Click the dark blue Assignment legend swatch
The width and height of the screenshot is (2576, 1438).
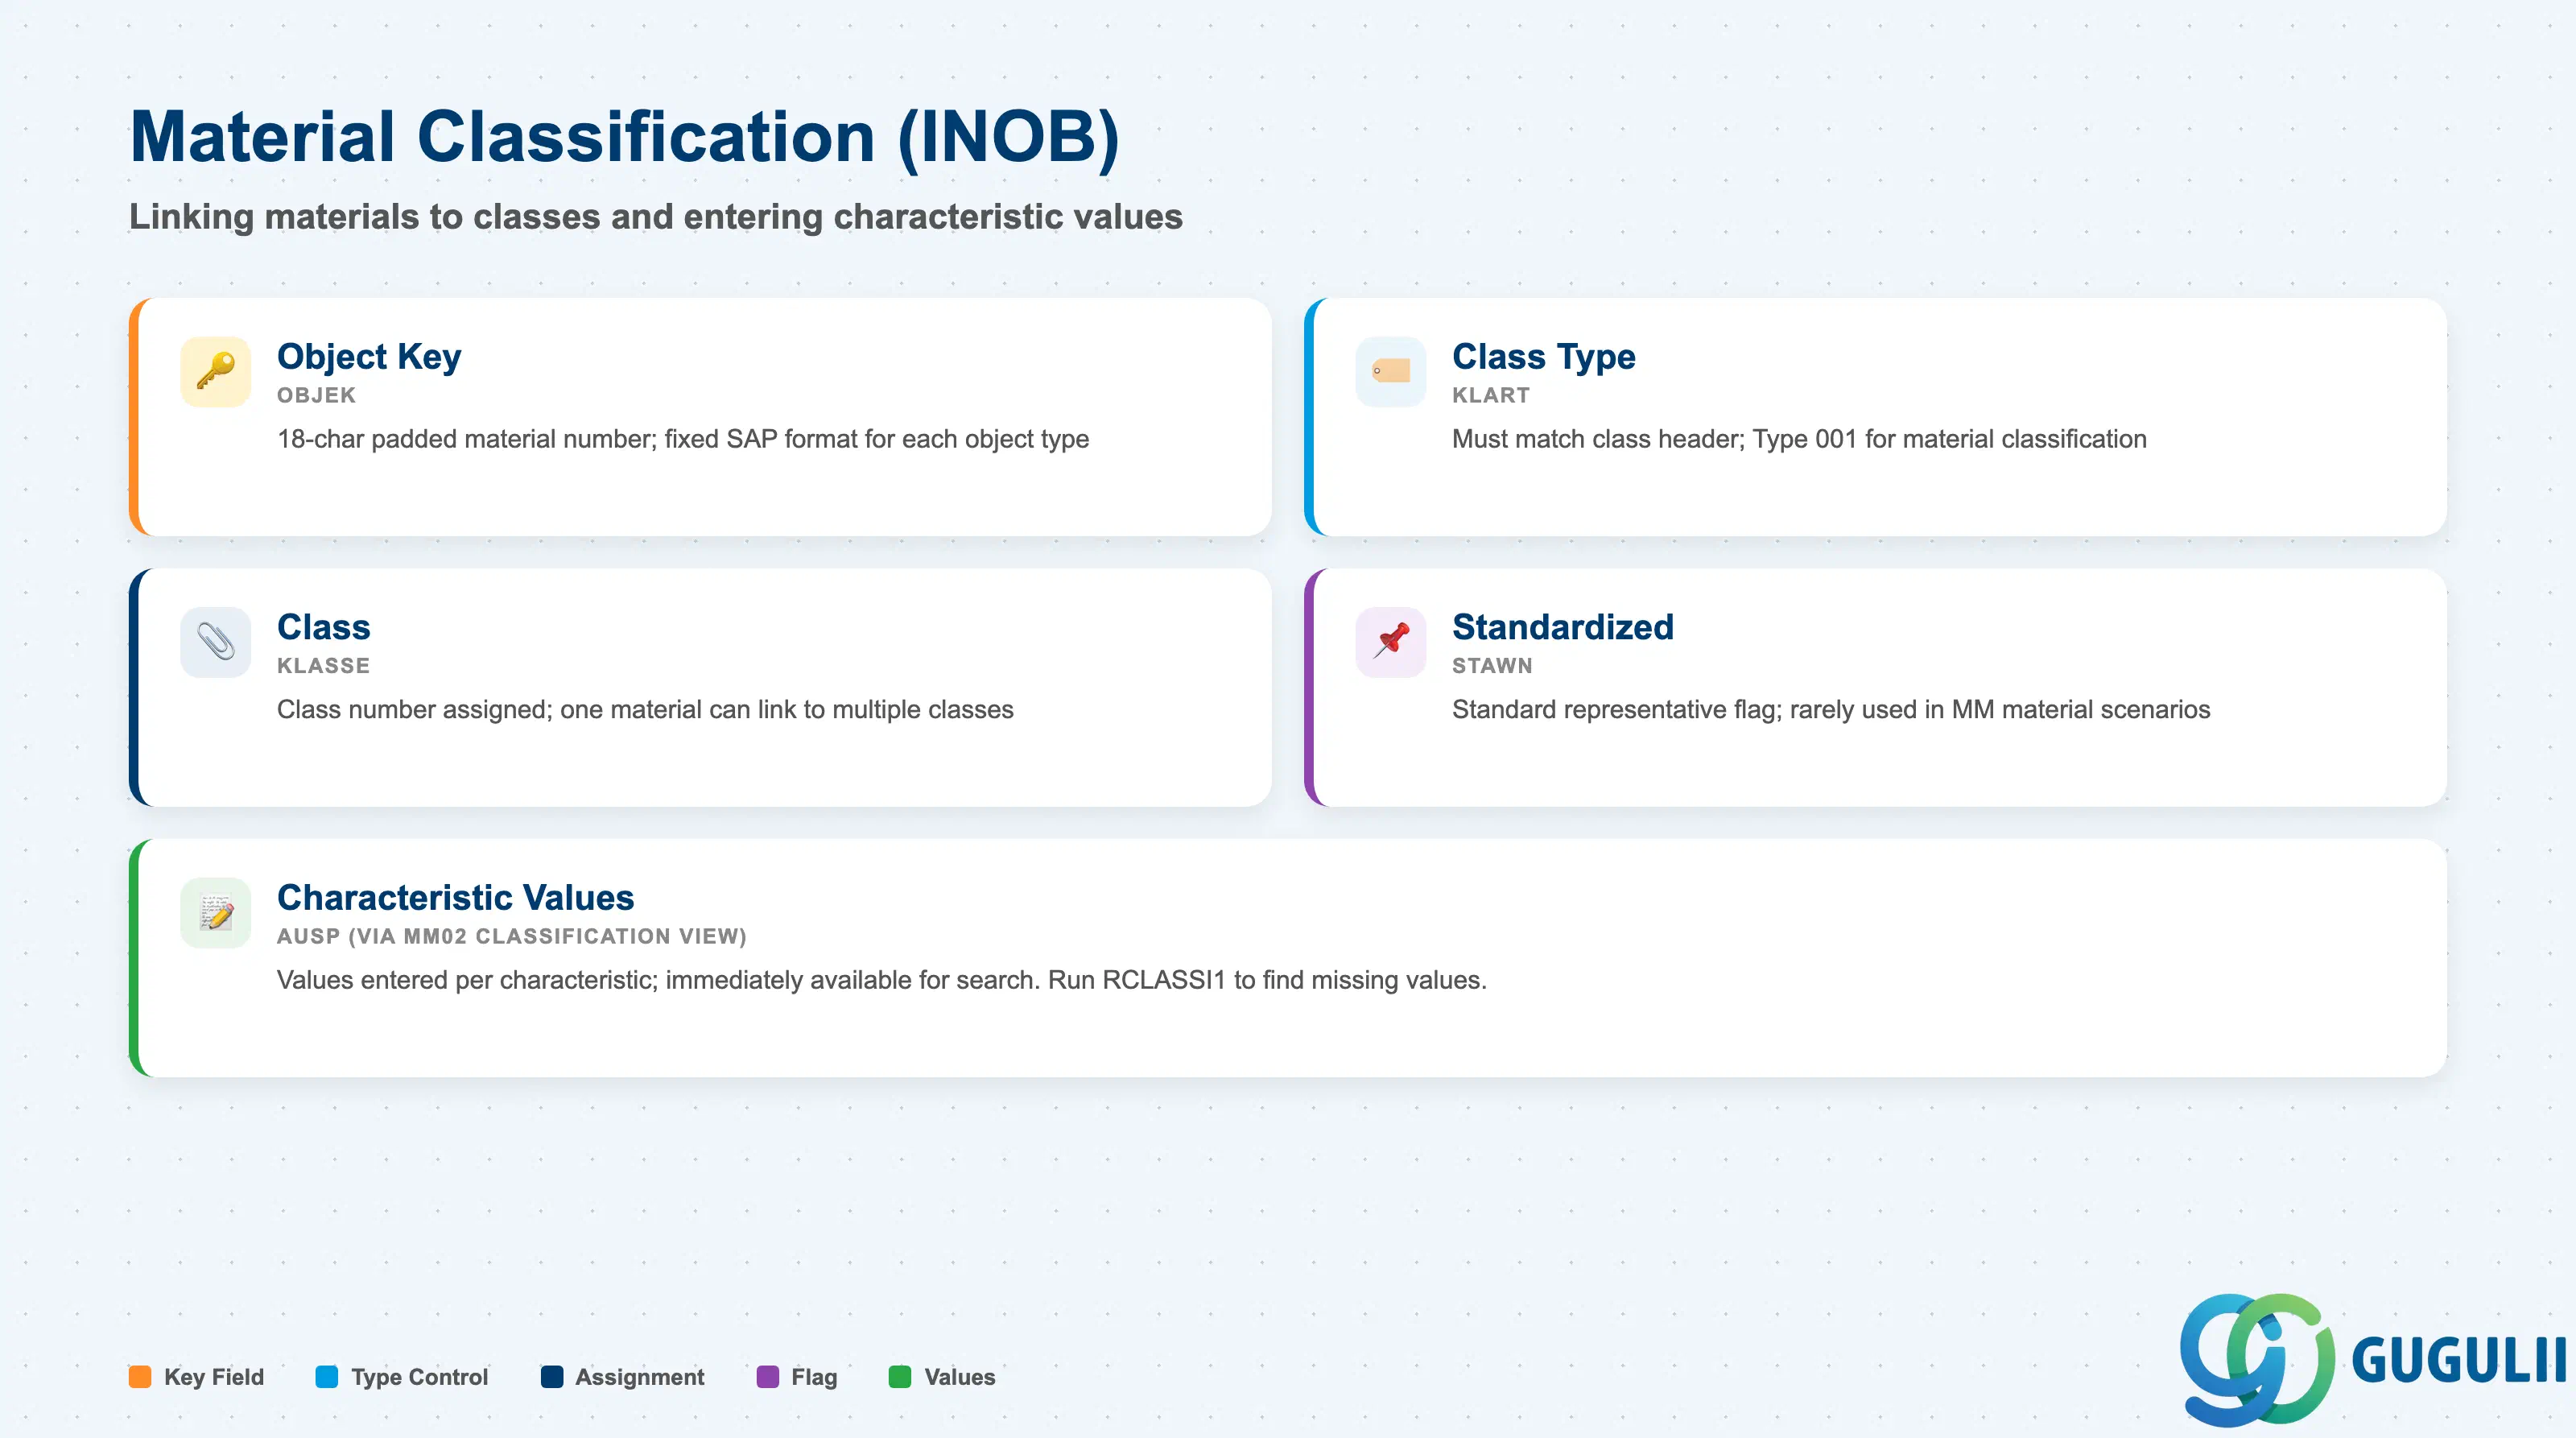552,1377
